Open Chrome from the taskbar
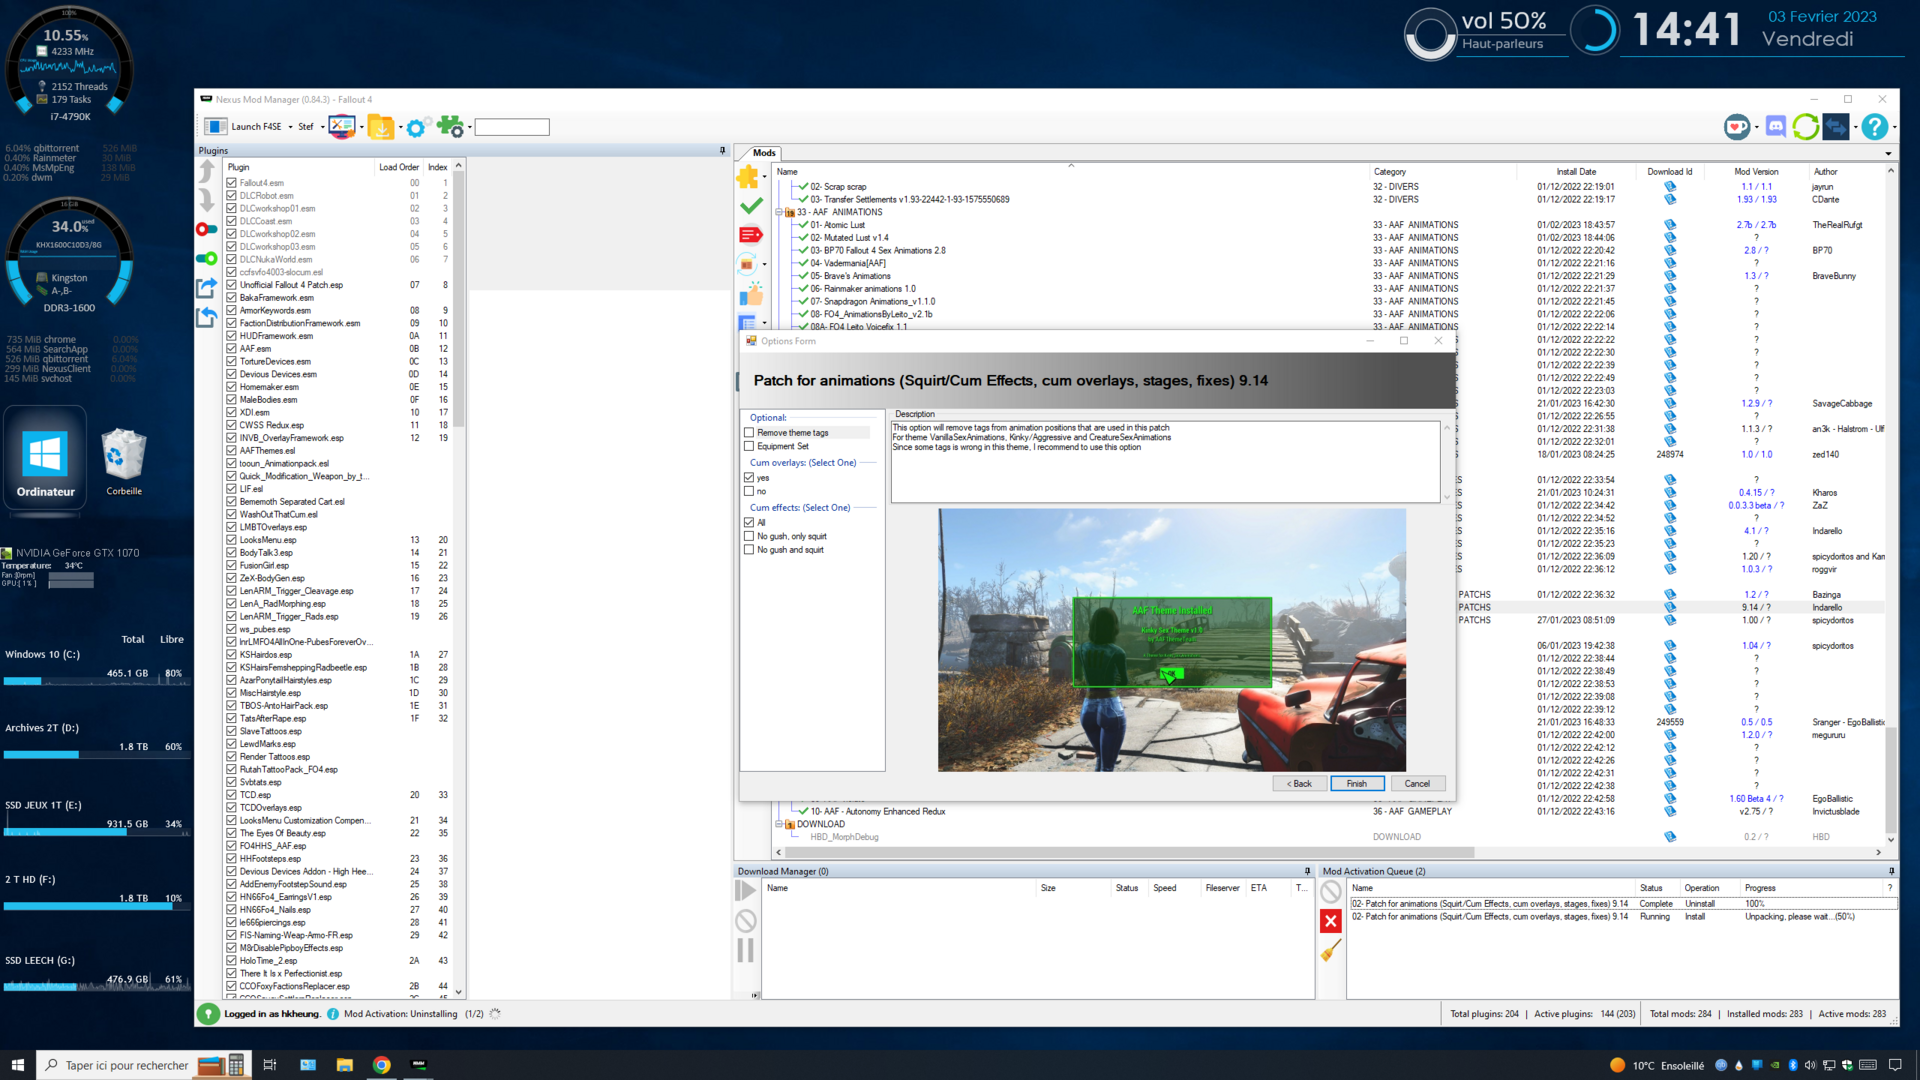Viewport: 1920px width, 1080px height. tap(381, 1065)
